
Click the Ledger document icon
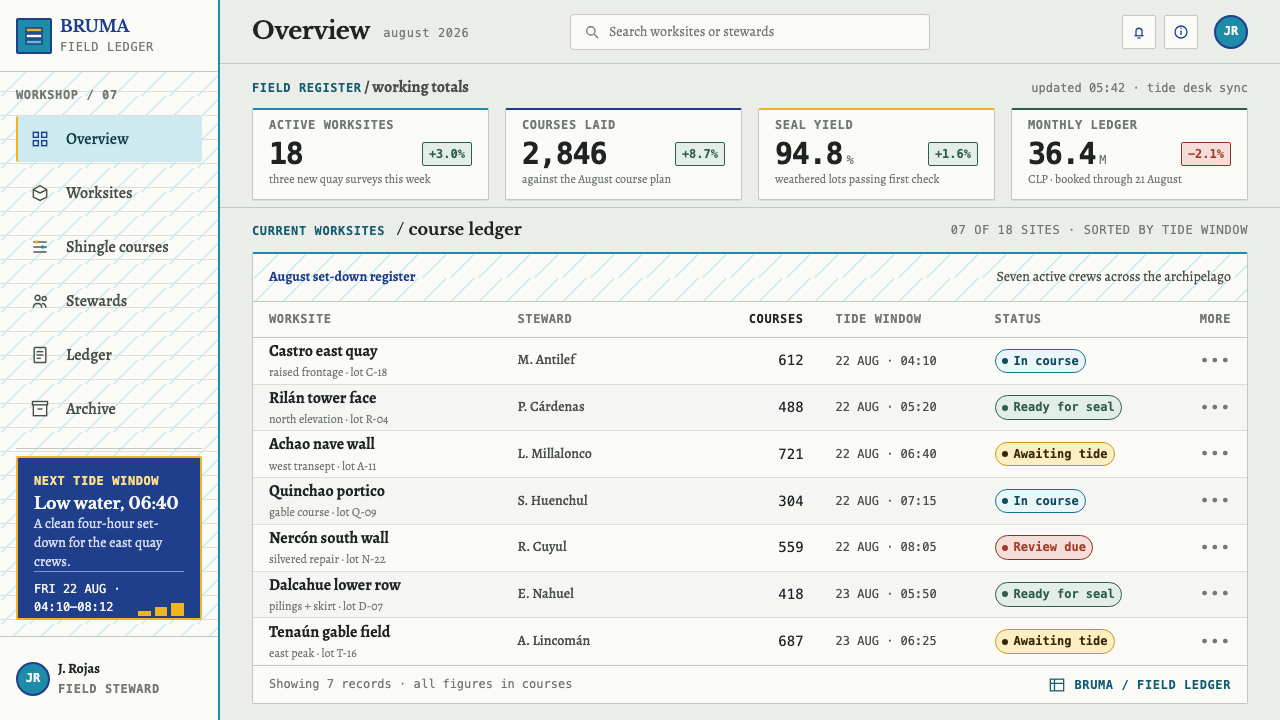click(40, 355)
